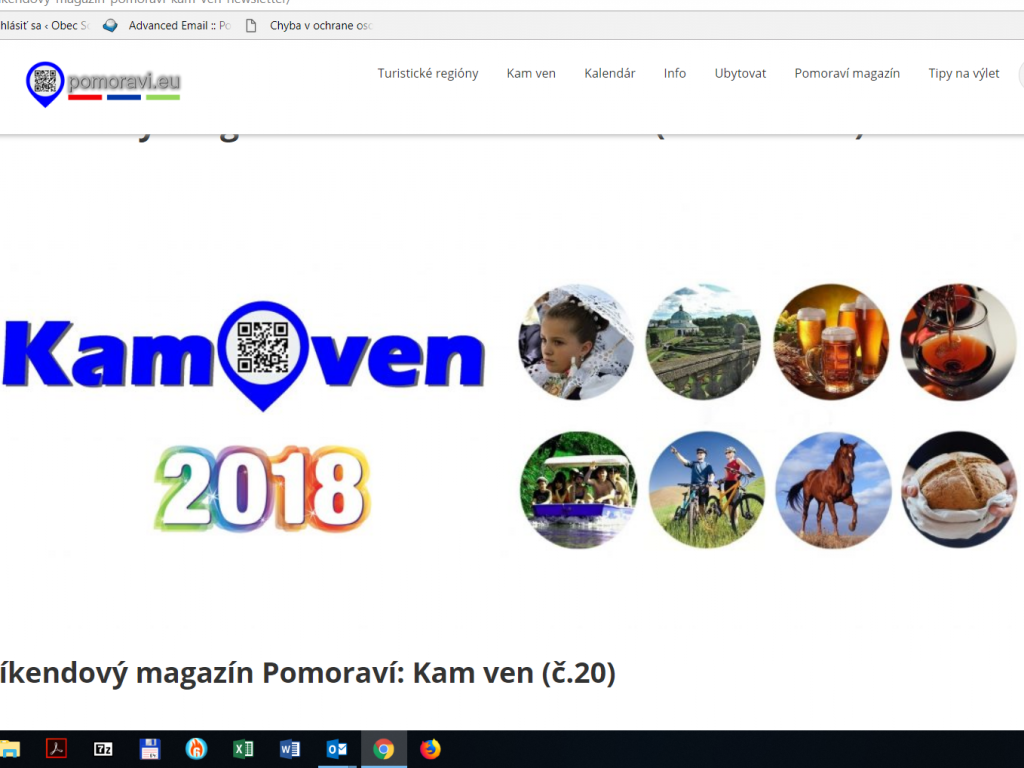Open the brandy glass thumbnail

[x=958, y=342]
